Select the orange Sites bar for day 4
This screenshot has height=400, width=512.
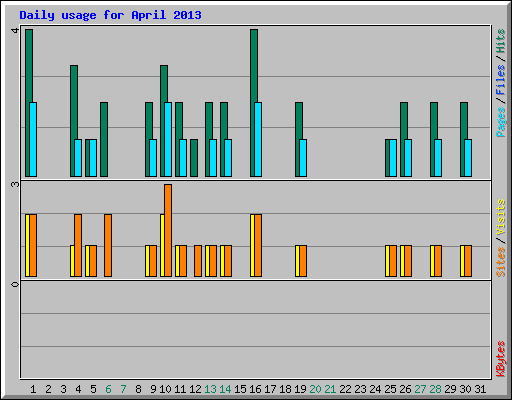[x=78, y=245]
